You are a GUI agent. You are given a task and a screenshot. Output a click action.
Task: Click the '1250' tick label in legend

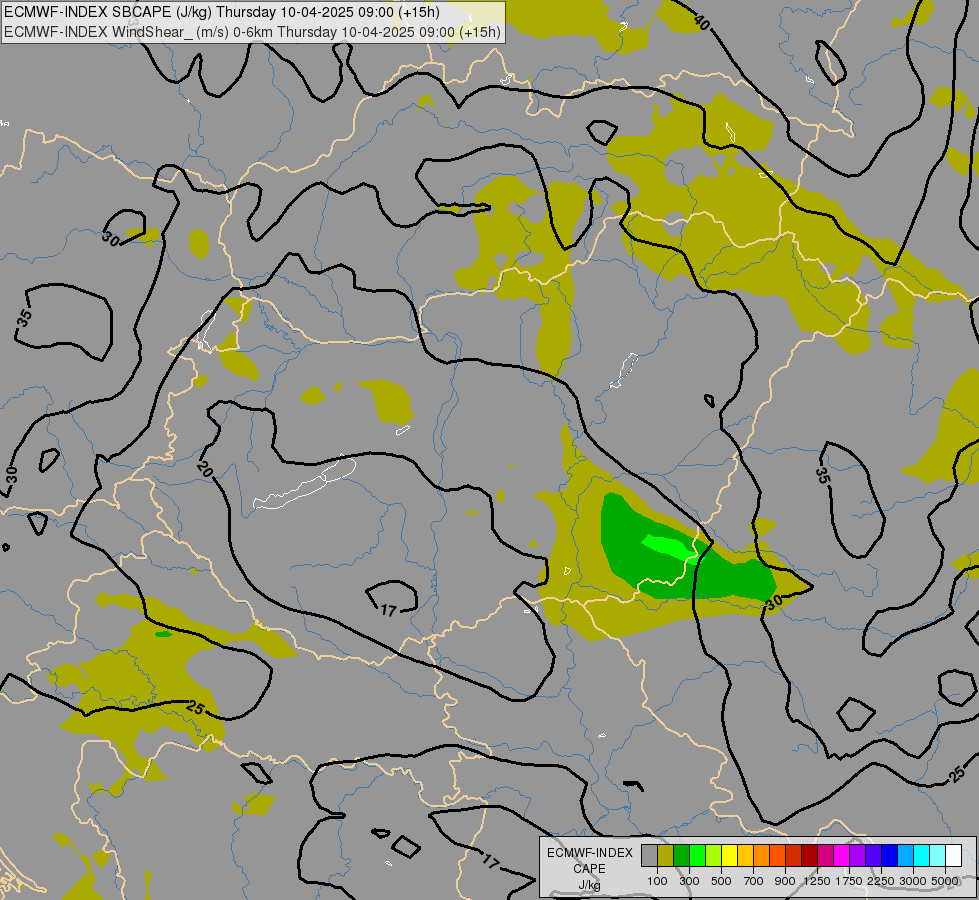coord(817,881)
